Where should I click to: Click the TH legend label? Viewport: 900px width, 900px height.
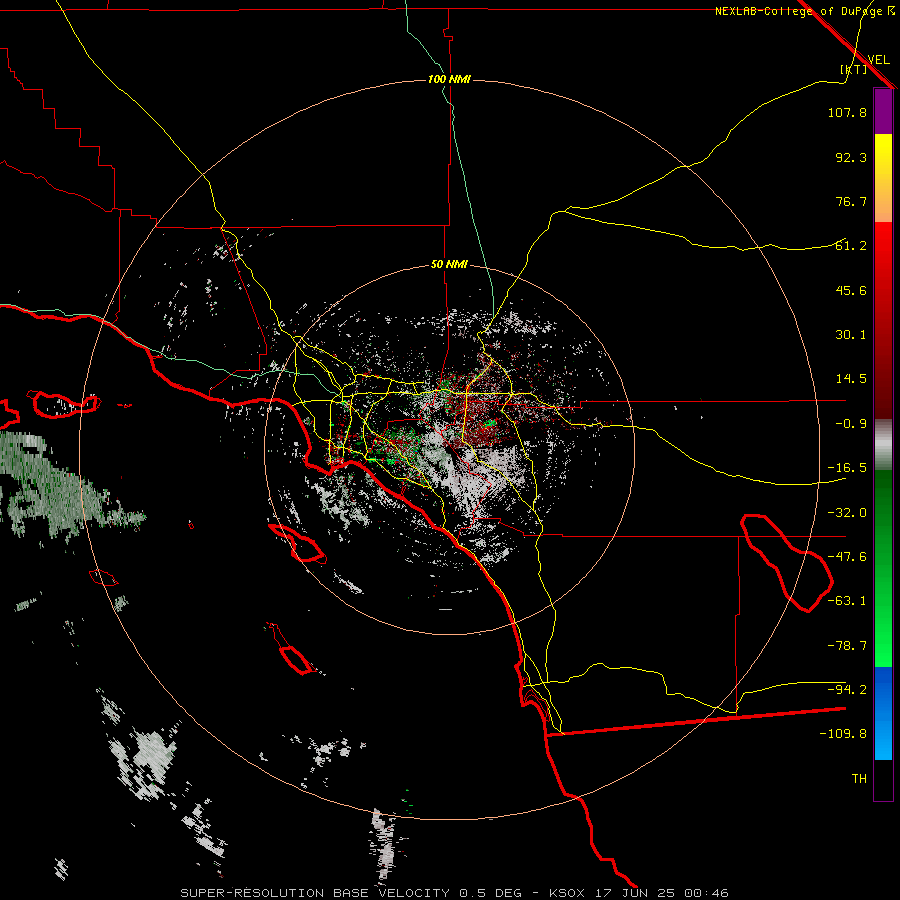point(859,779)
